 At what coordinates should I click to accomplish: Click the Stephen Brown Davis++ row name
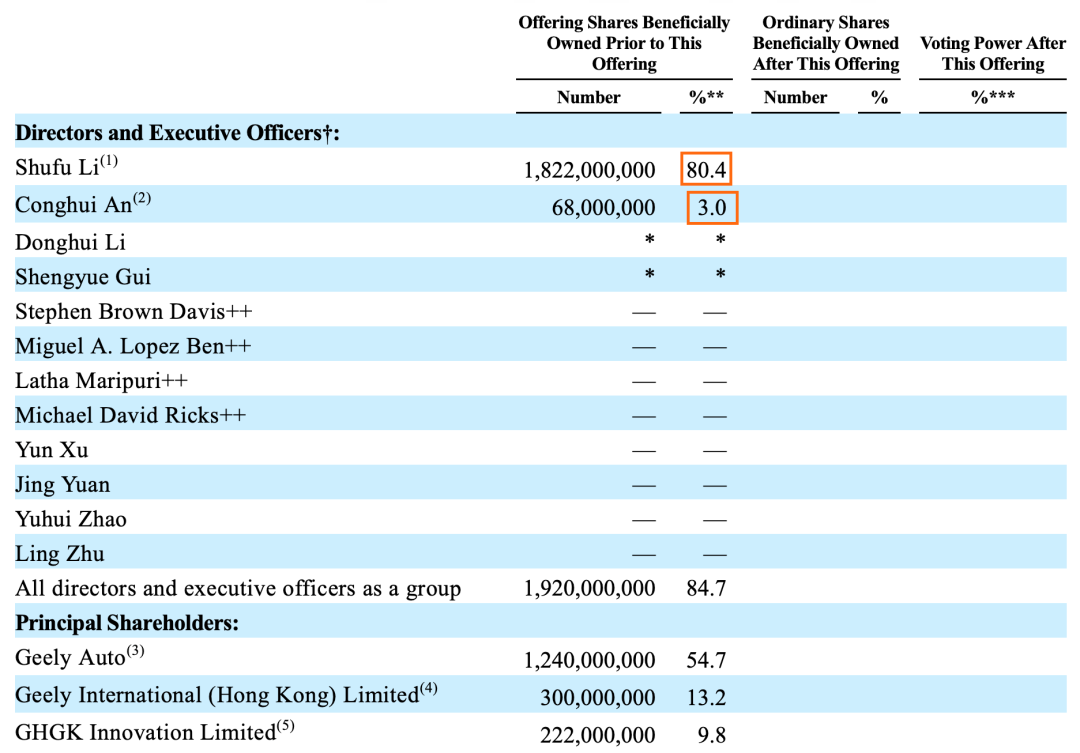133,311
